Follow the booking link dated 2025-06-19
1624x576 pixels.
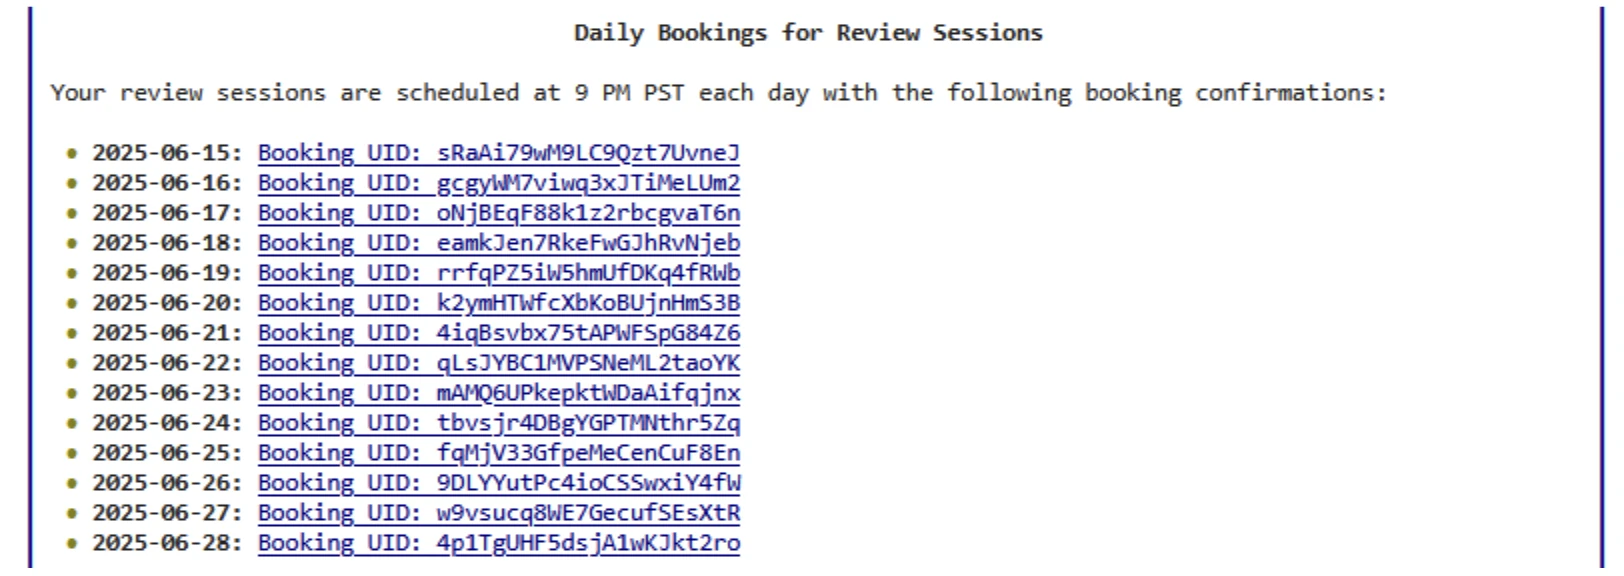(498, 273)
